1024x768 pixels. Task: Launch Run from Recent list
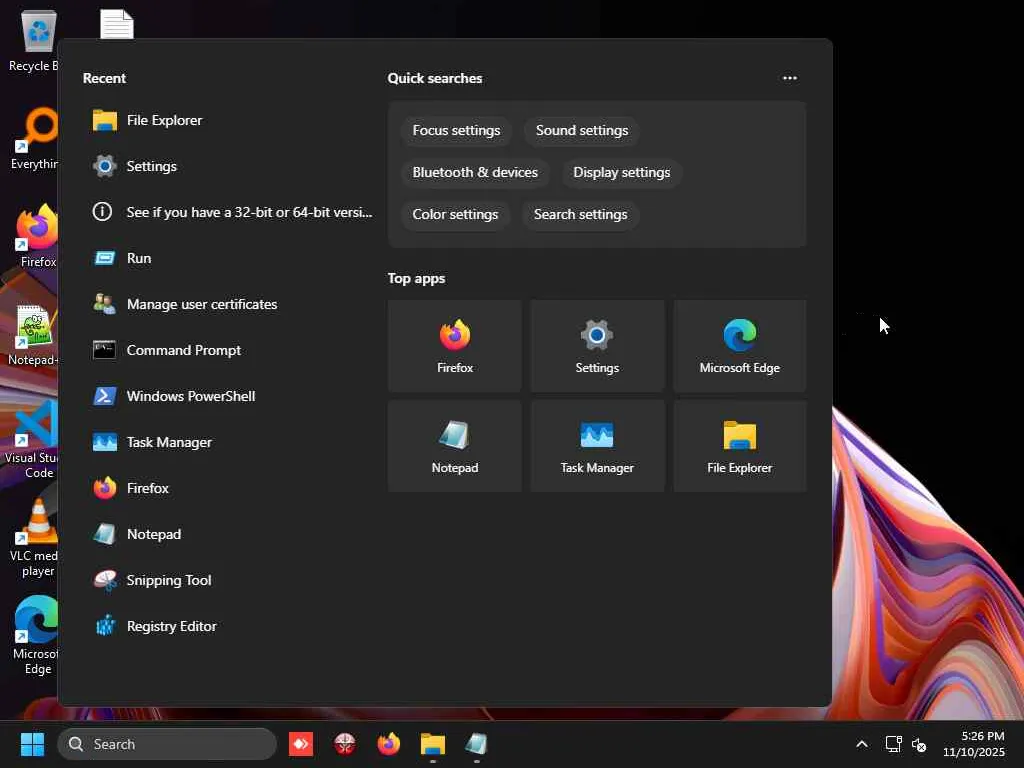click(x=227, y=258)
